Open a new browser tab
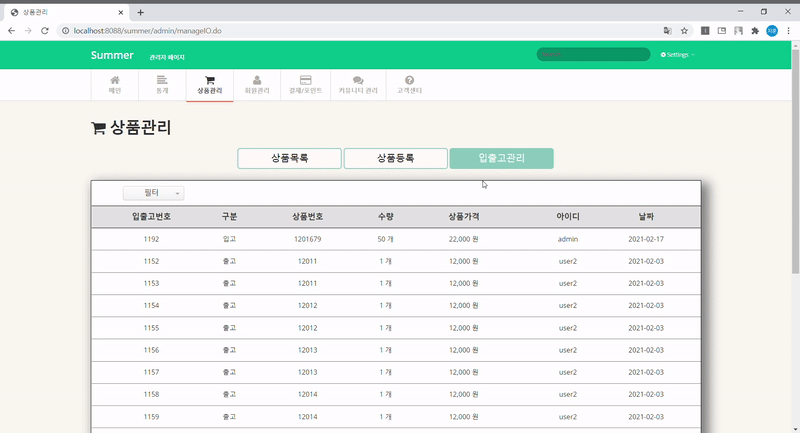 (140, 12)
